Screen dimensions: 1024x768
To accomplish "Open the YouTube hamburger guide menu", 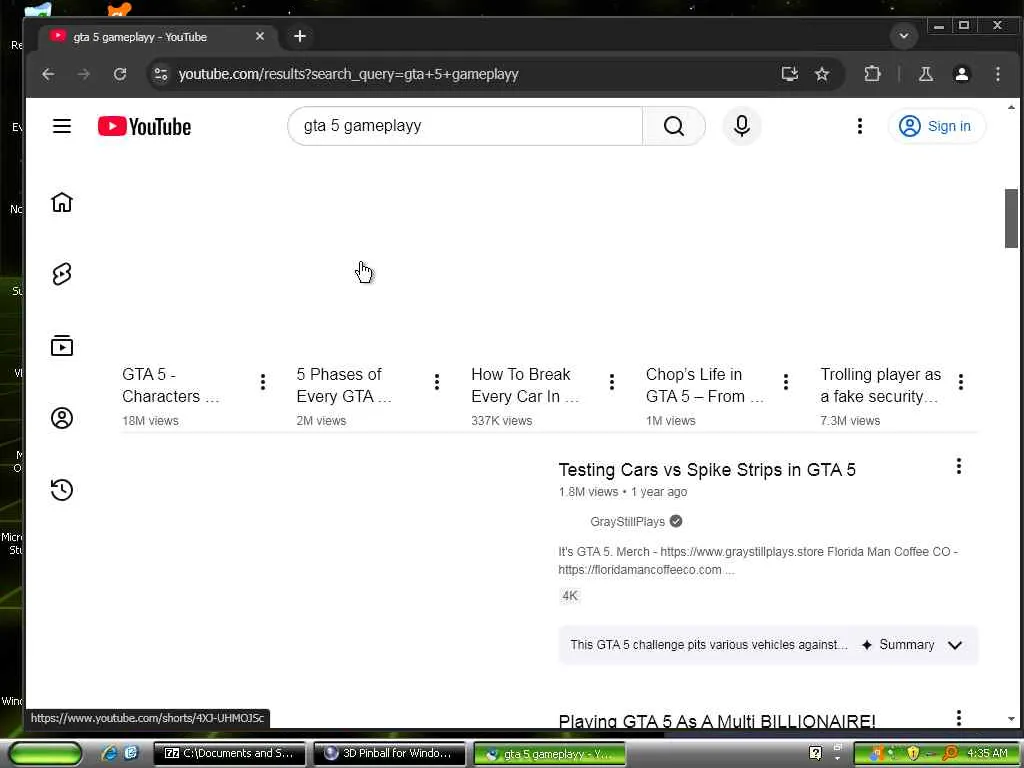I will (x=62, y=126).
